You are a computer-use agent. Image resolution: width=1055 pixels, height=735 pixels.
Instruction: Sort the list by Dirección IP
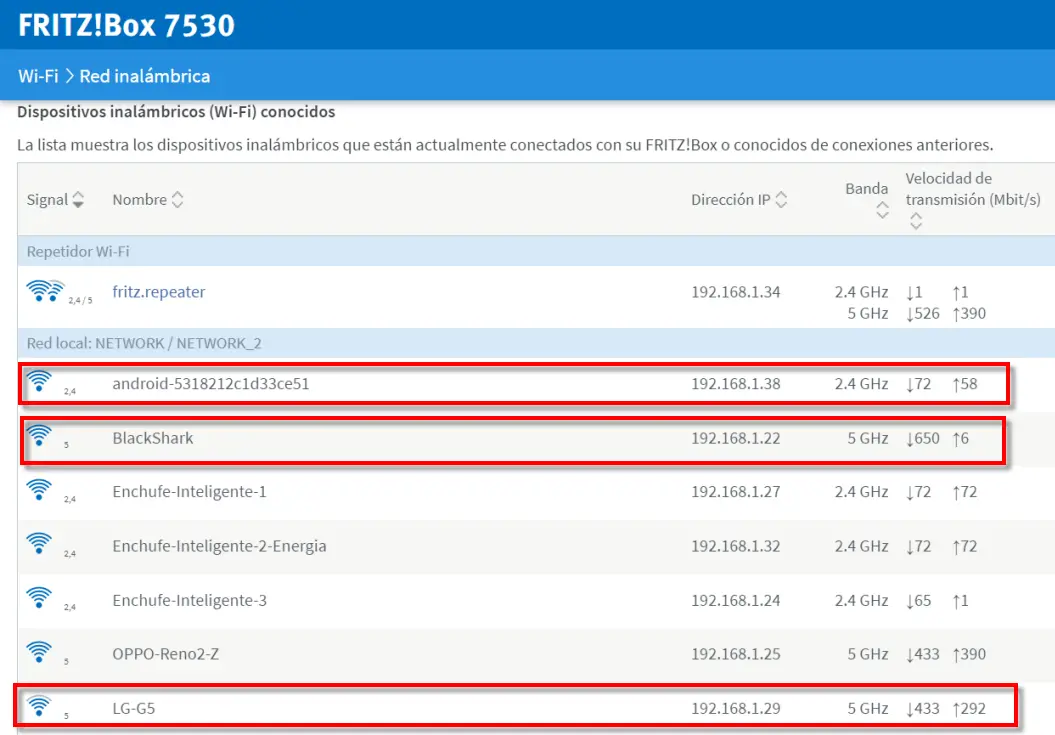[x=781, y=199]
